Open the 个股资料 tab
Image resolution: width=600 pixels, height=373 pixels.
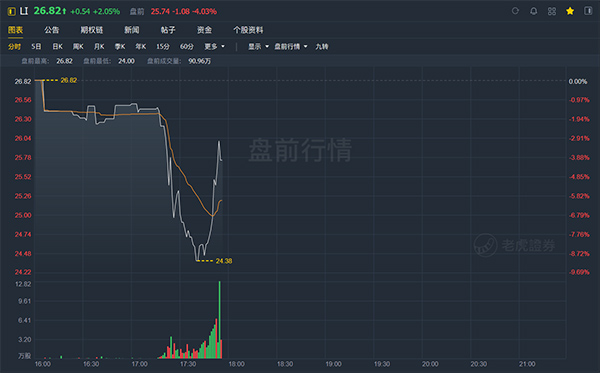point(248,30)
